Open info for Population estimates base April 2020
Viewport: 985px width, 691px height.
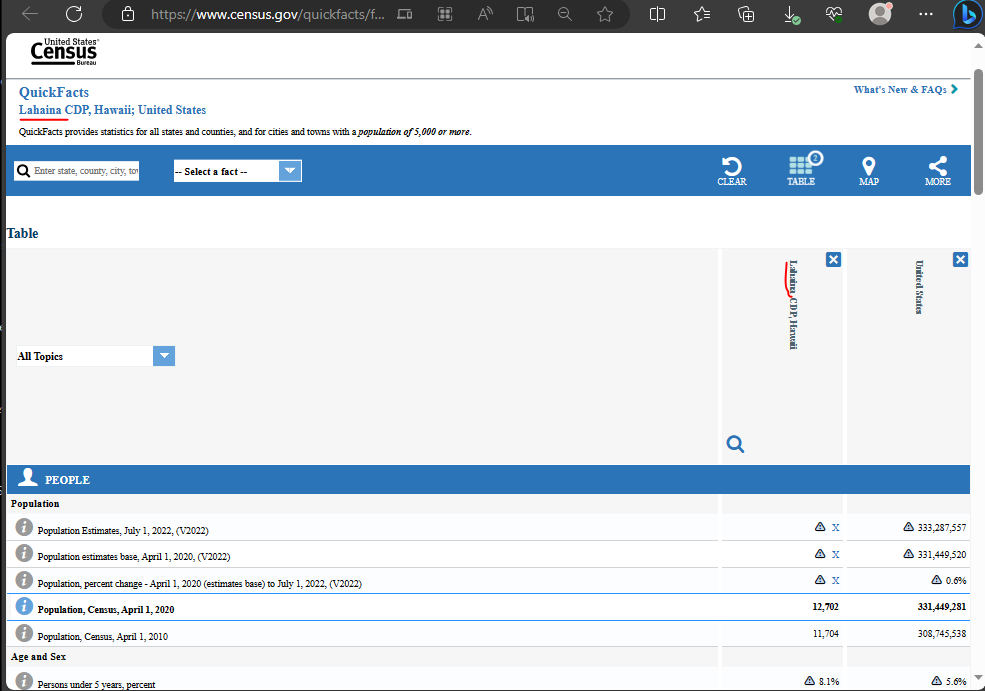pos(24,553)
